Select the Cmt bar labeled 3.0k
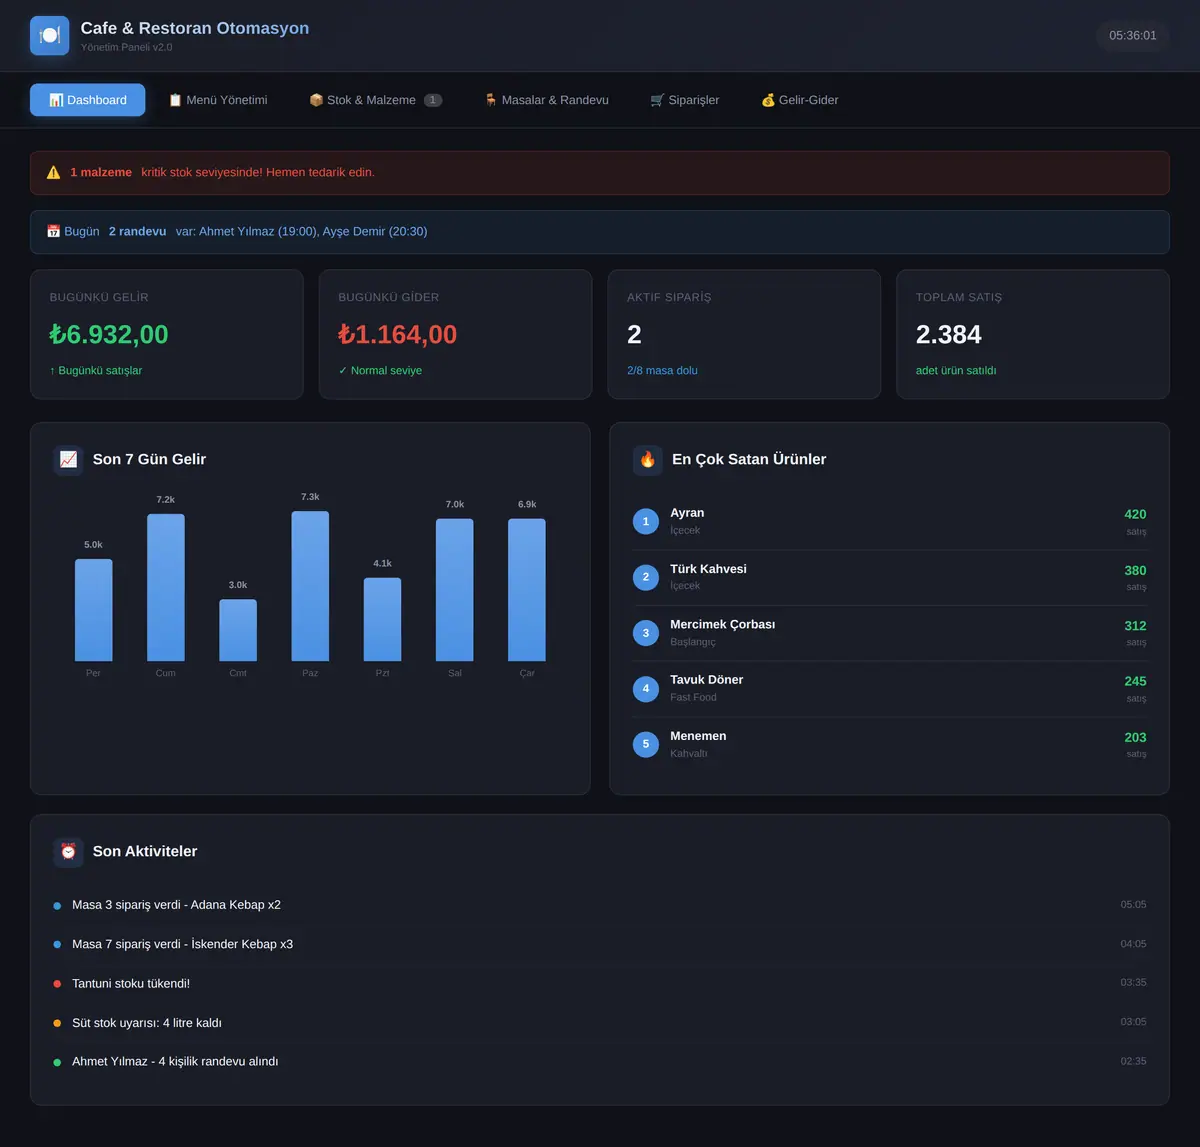Image resolution: width=1200 pixels, height=1147 pixels. [238, 630]
